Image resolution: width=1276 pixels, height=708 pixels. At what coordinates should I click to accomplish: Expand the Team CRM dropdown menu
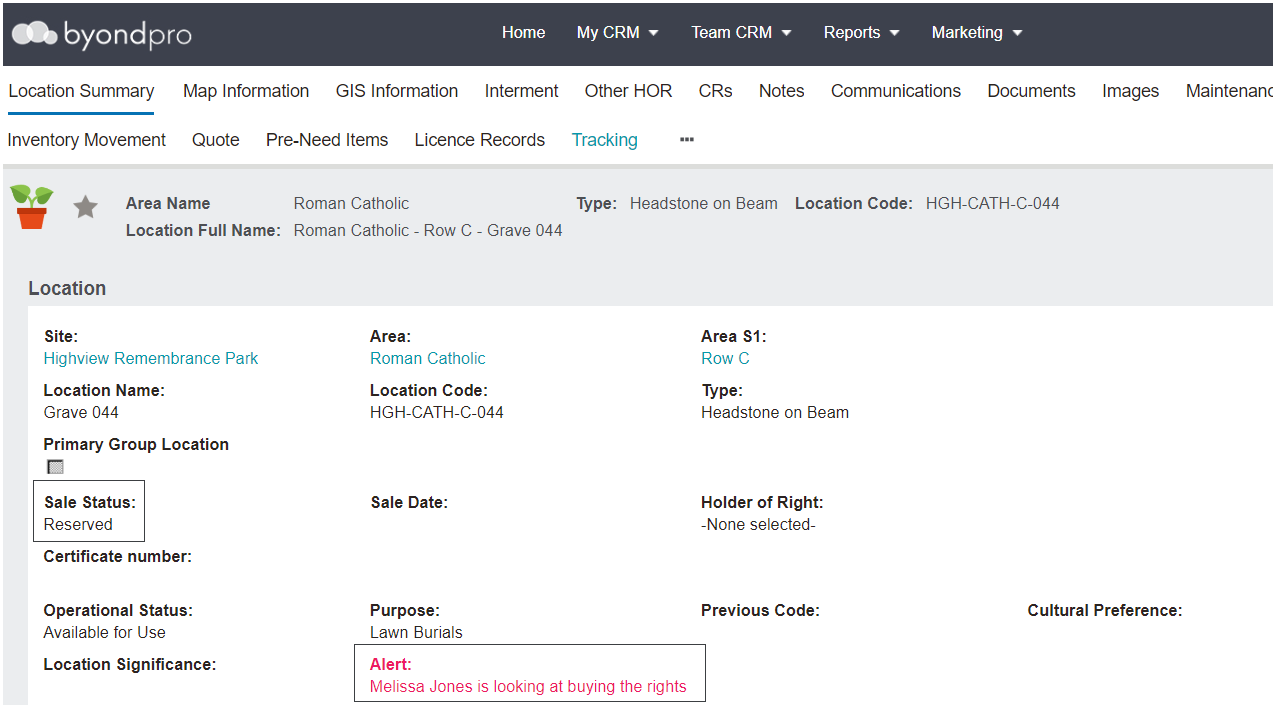click(741, 33)
